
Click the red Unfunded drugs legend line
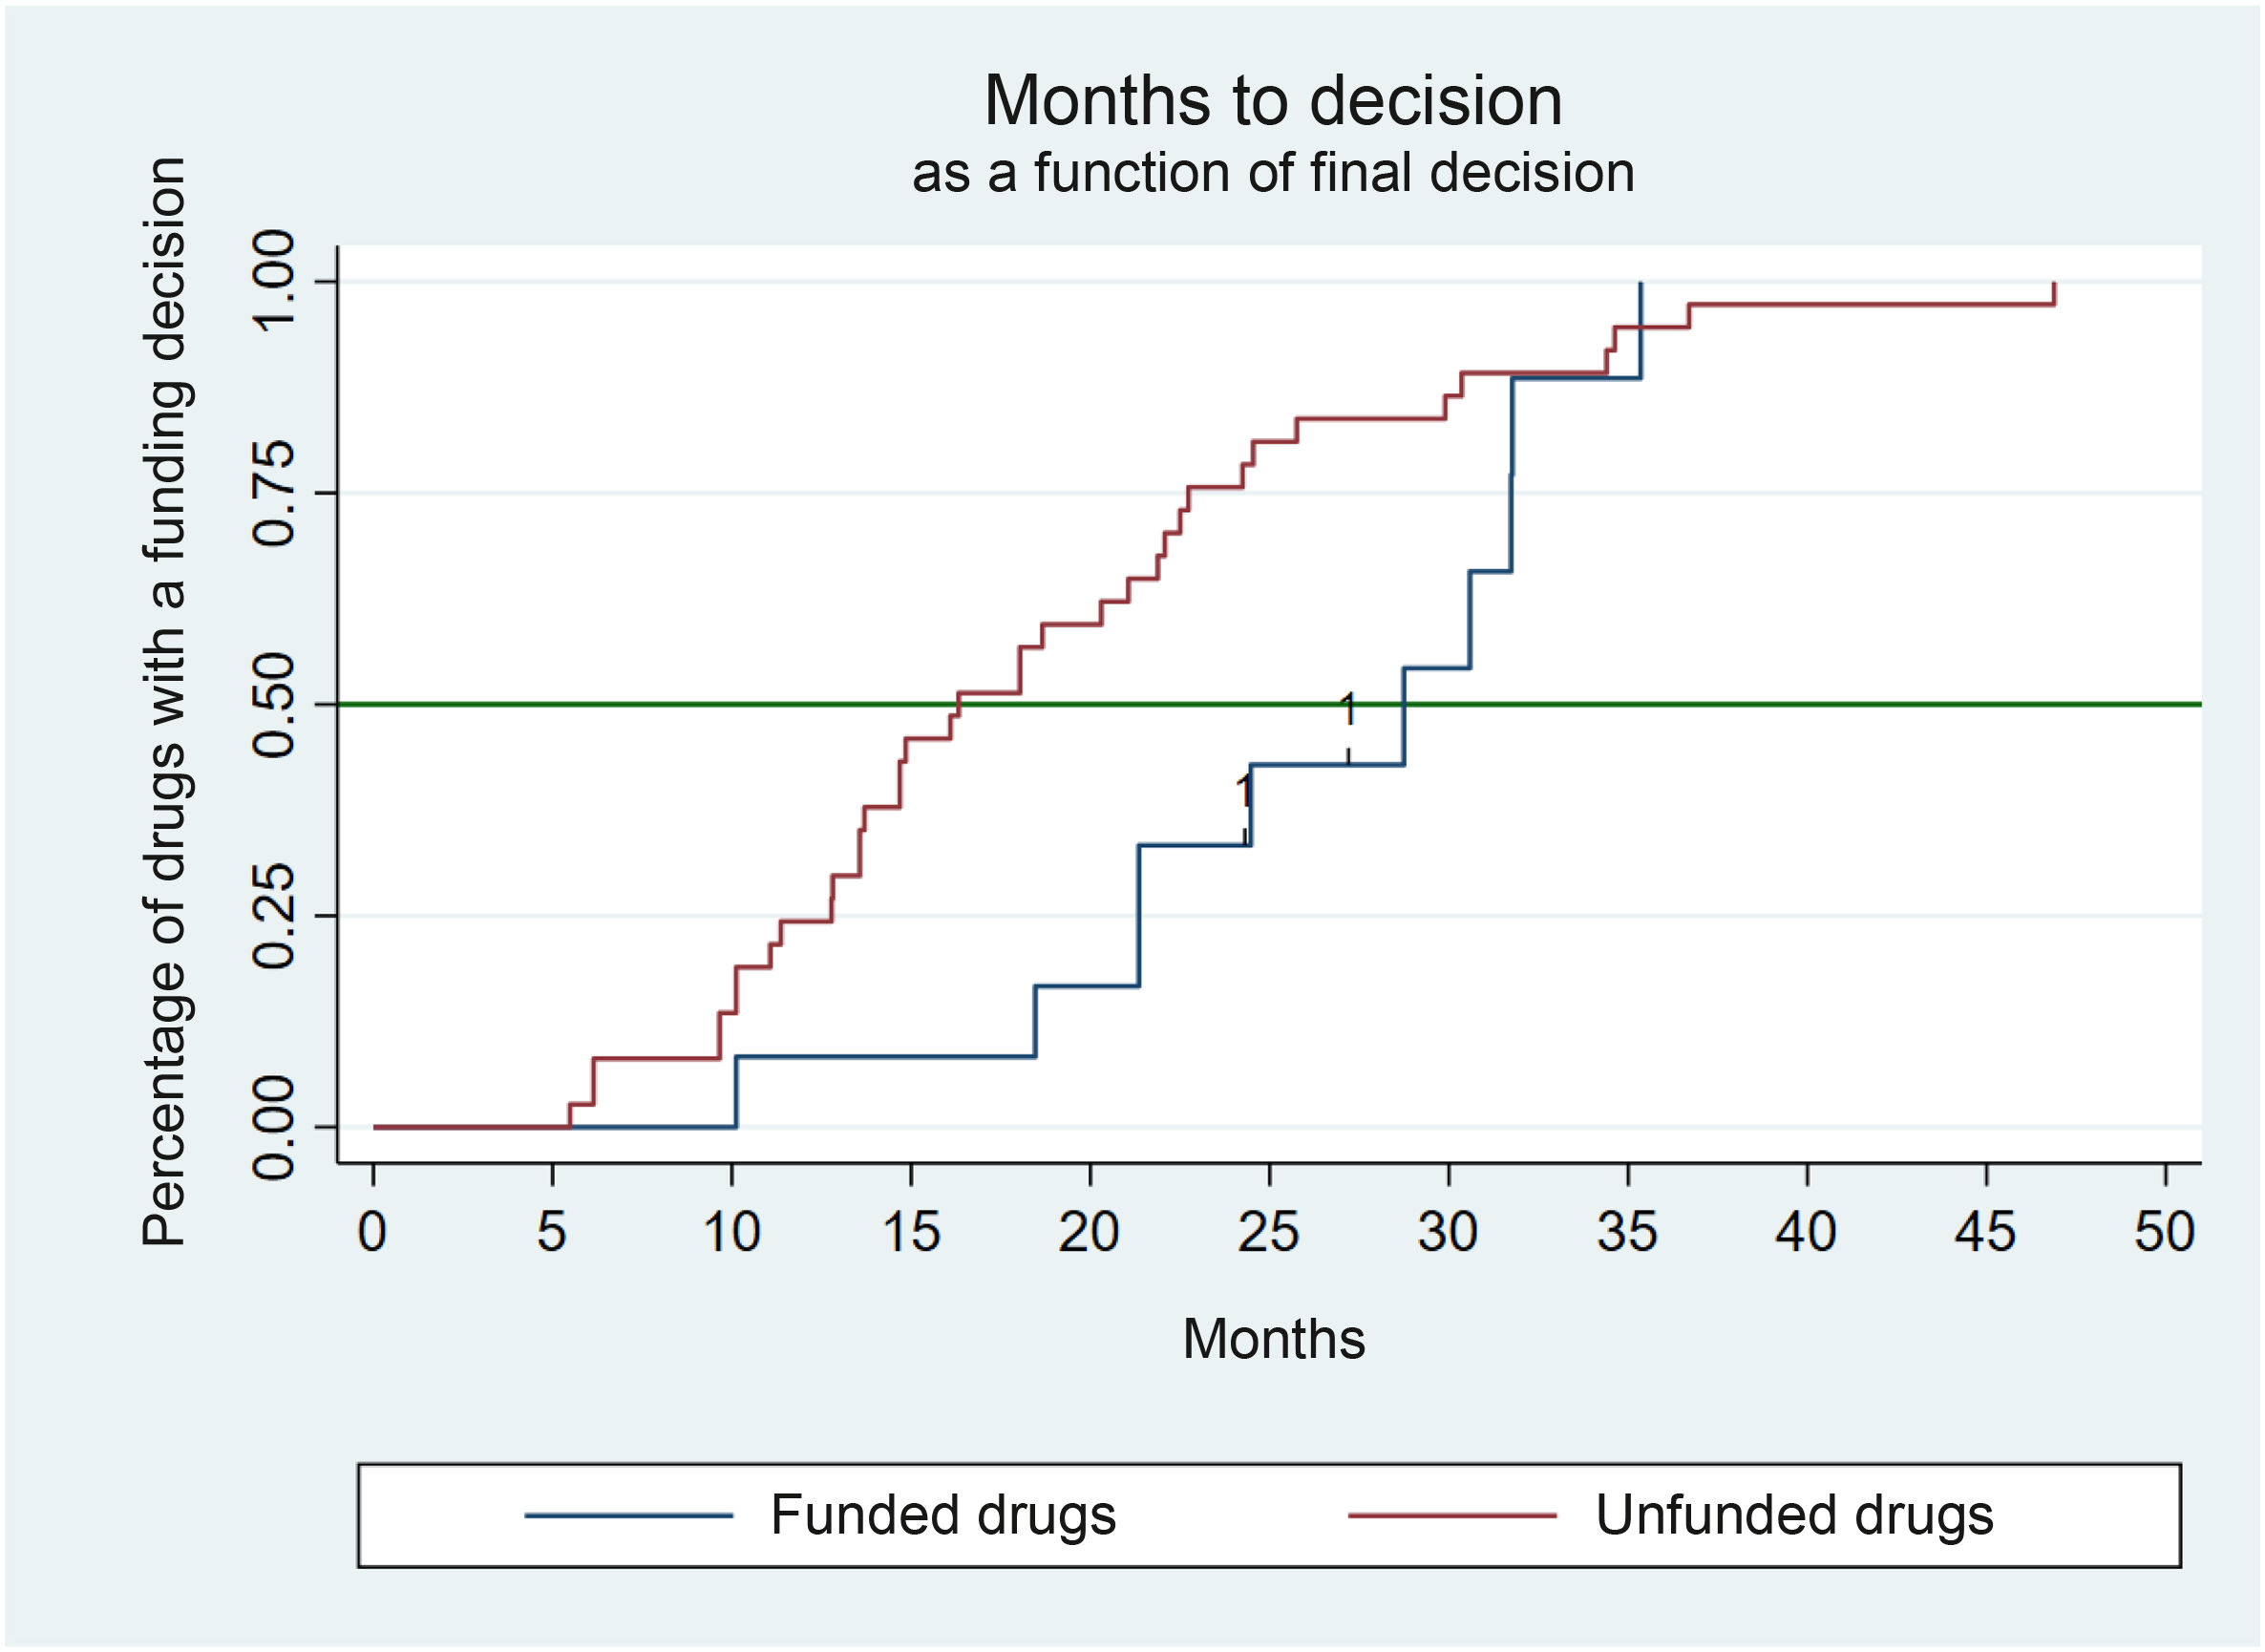(1452, 1516)
